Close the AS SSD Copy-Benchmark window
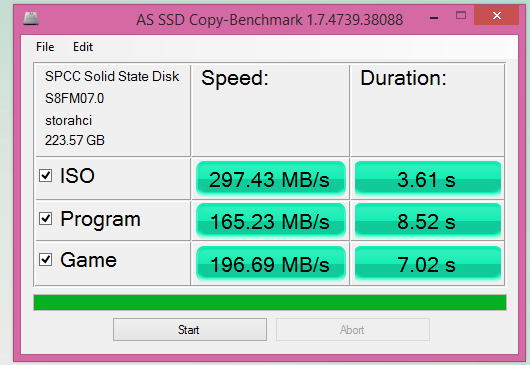 [x=496, y=16]
